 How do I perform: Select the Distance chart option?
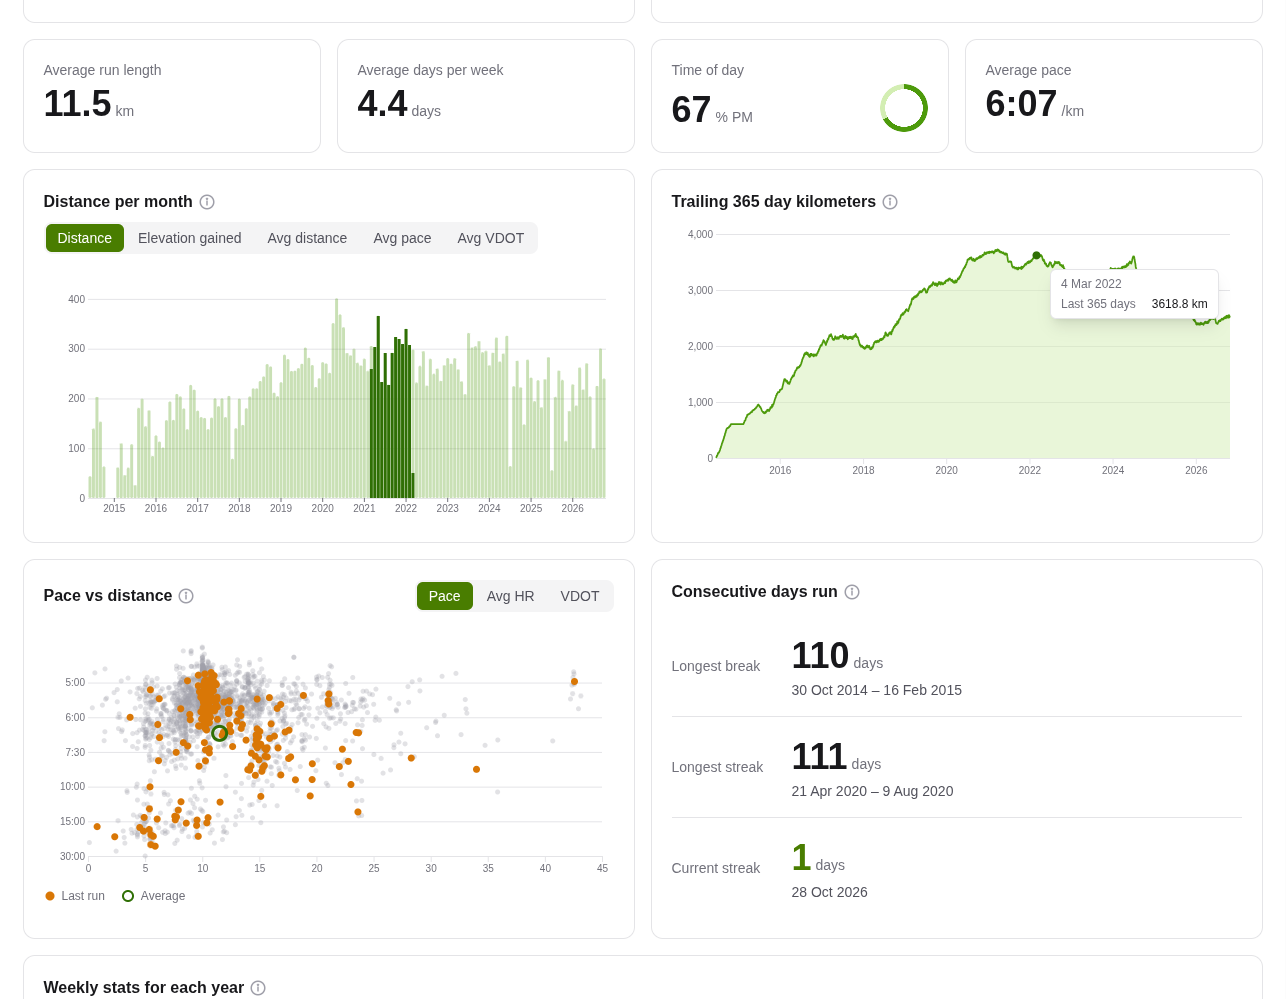[x=85, y=238]
